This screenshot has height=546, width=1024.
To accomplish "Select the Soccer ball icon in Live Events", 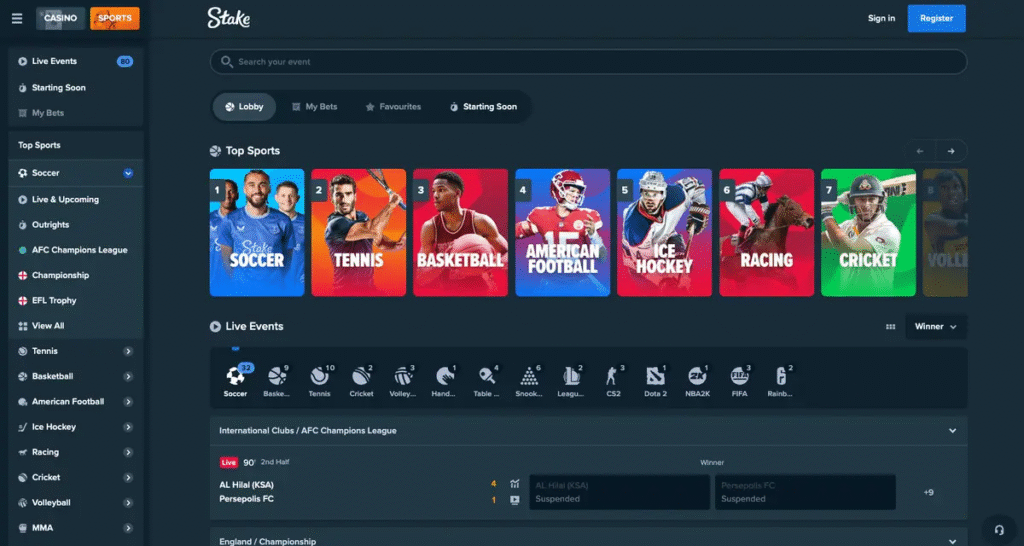I will [235, 377].
